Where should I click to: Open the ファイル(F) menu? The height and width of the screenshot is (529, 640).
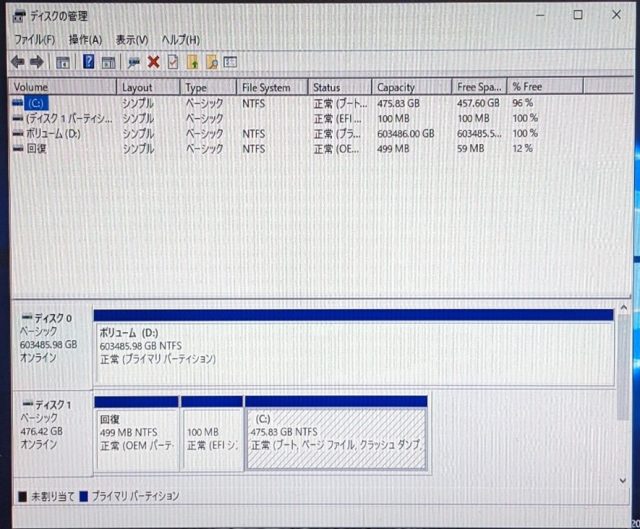[x=34, y=39]
